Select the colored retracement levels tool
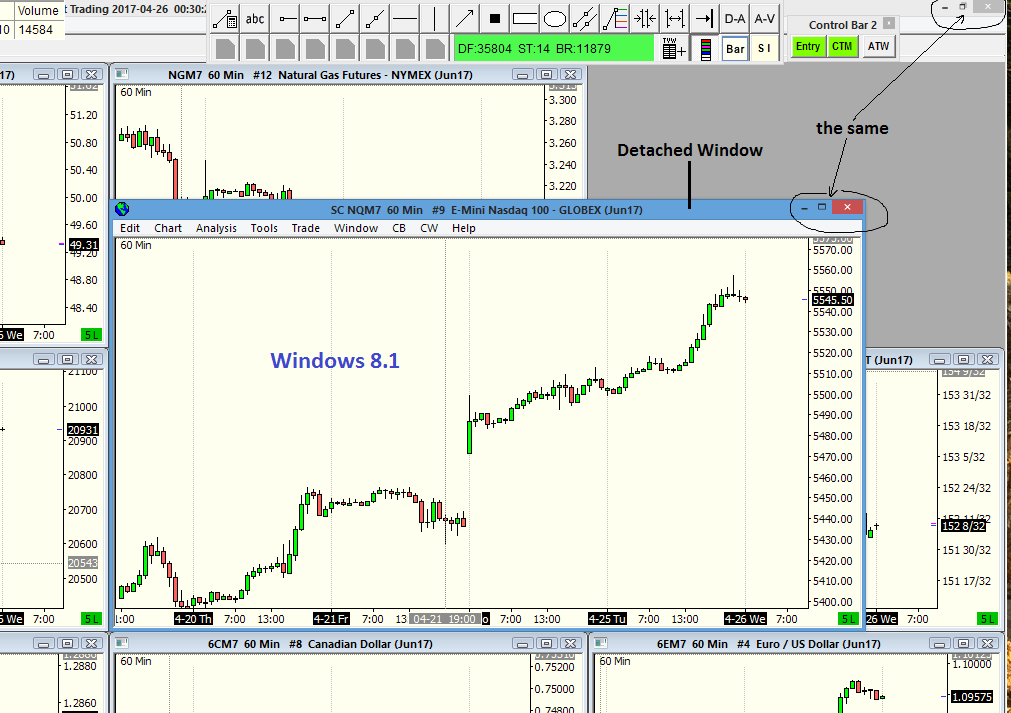The width and height of the screenshot is (1011, 713). pos(614,19)
